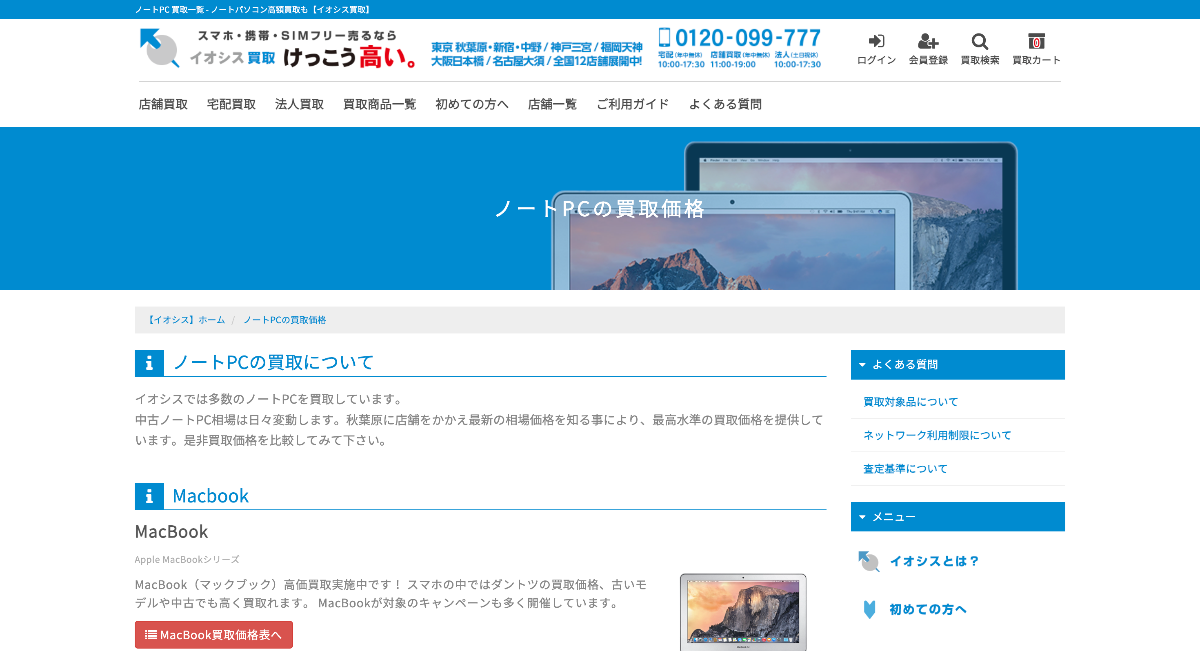The image size is (1200, 651).
Task: Click the Macbook section heading text
Action: [x=210, y=496]
